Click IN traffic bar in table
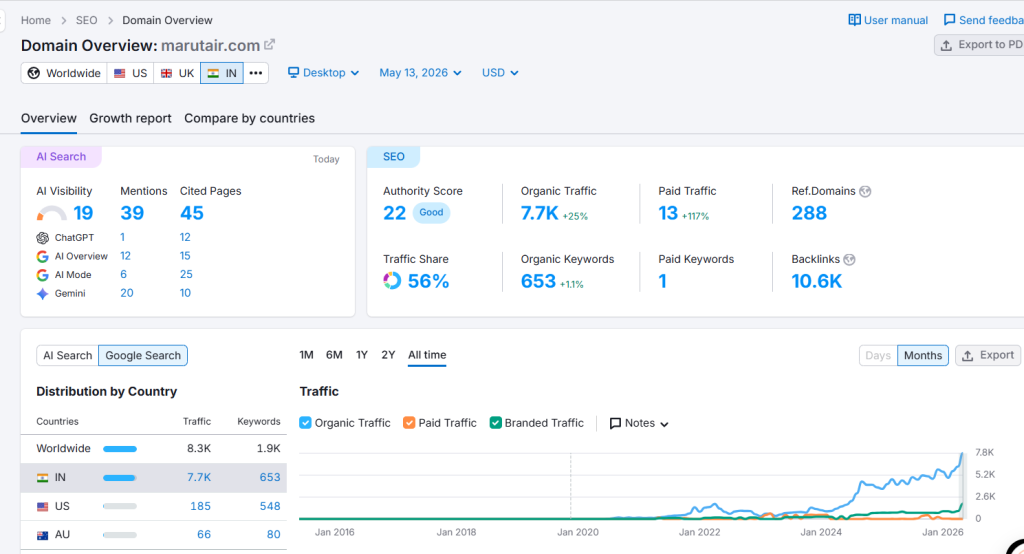The width and height of the screenshot is (1024, 554). tap(120, 478)
